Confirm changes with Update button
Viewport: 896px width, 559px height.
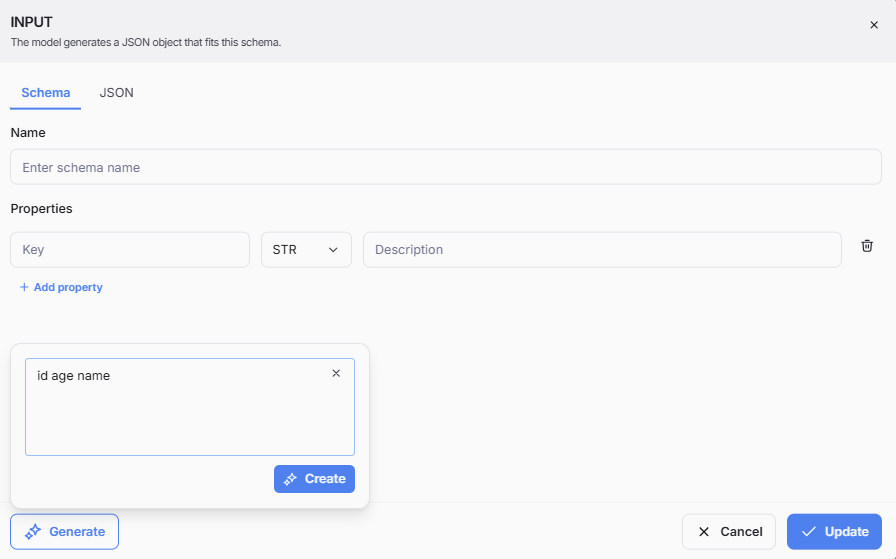(834, 532)
